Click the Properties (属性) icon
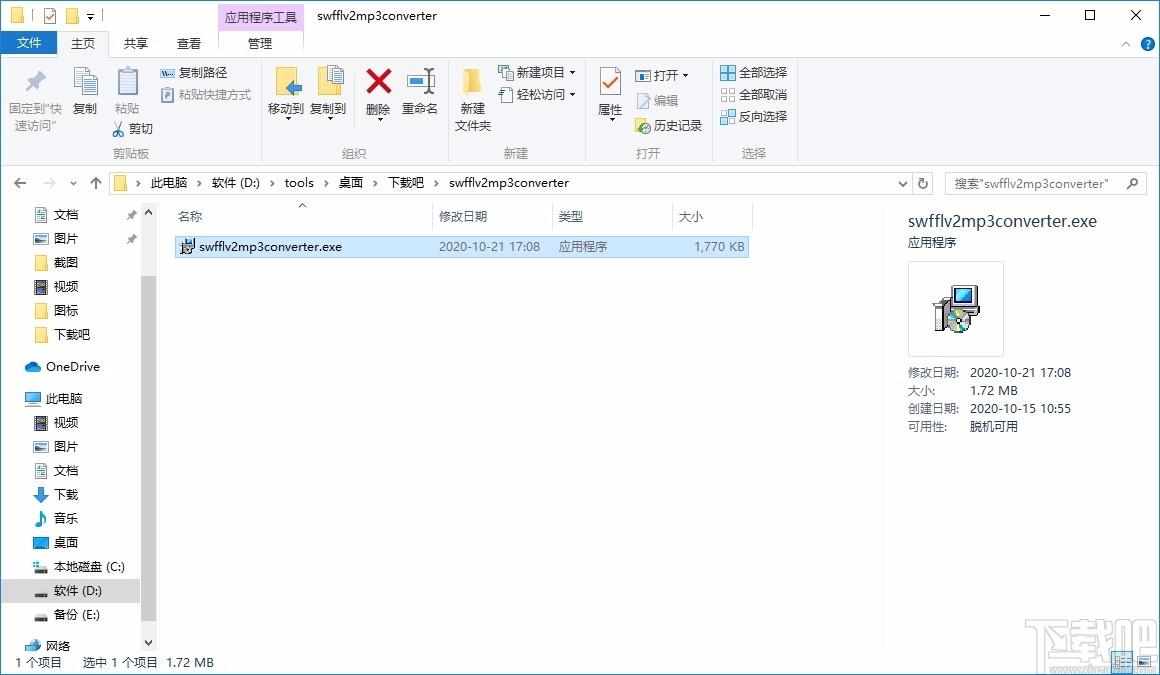Viewport: 1160px width, 675px height. [x=610, y=81]
